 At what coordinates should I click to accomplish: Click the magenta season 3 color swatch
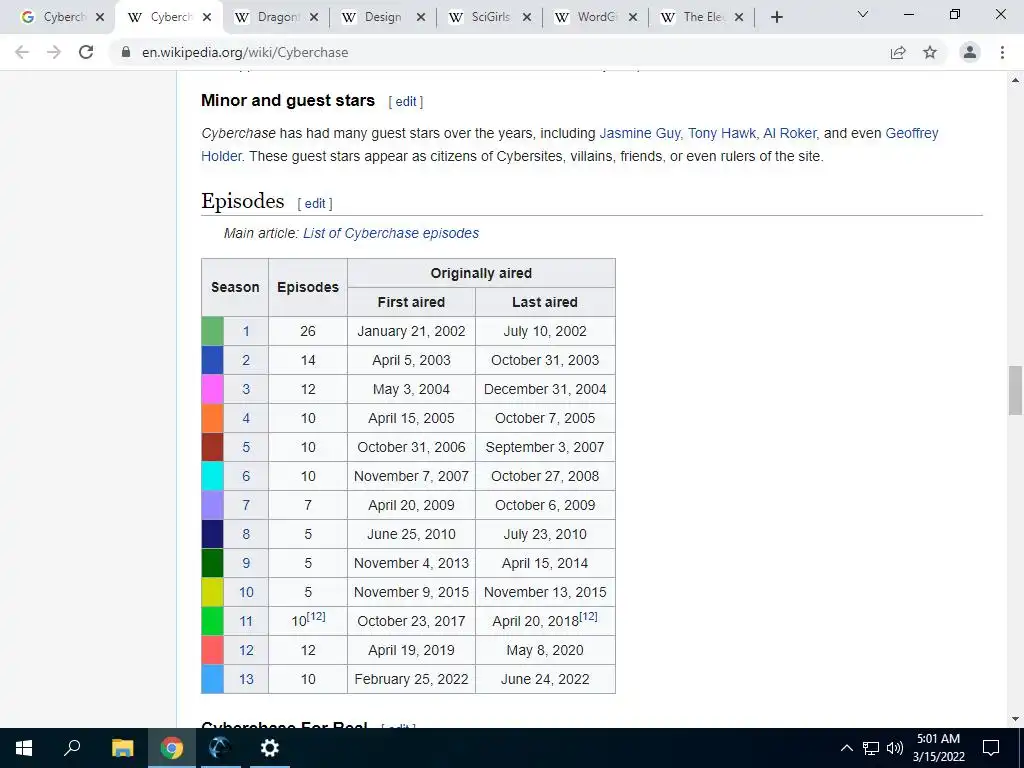pyautogui.click(x=212, y=389)
